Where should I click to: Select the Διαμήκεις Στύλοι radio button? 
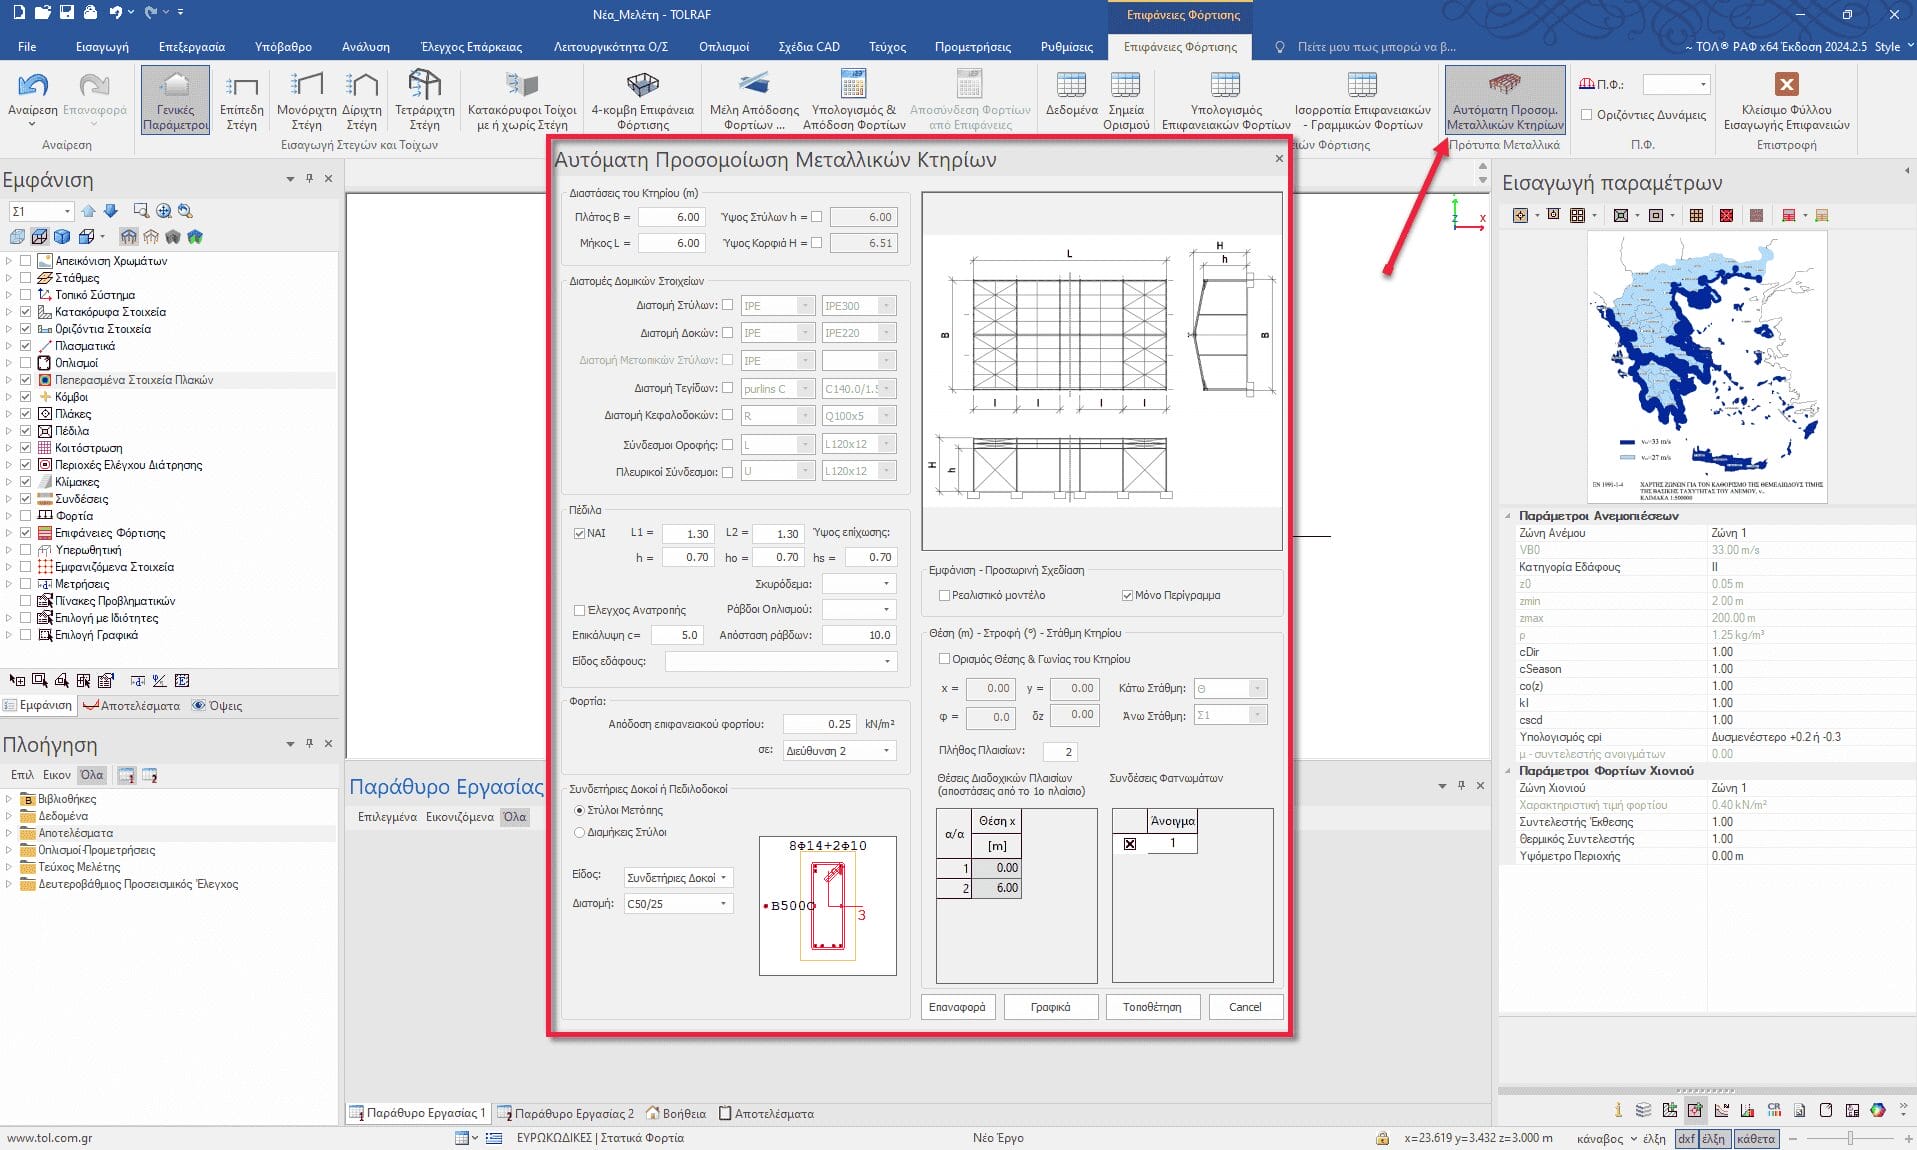click(579, 832)
